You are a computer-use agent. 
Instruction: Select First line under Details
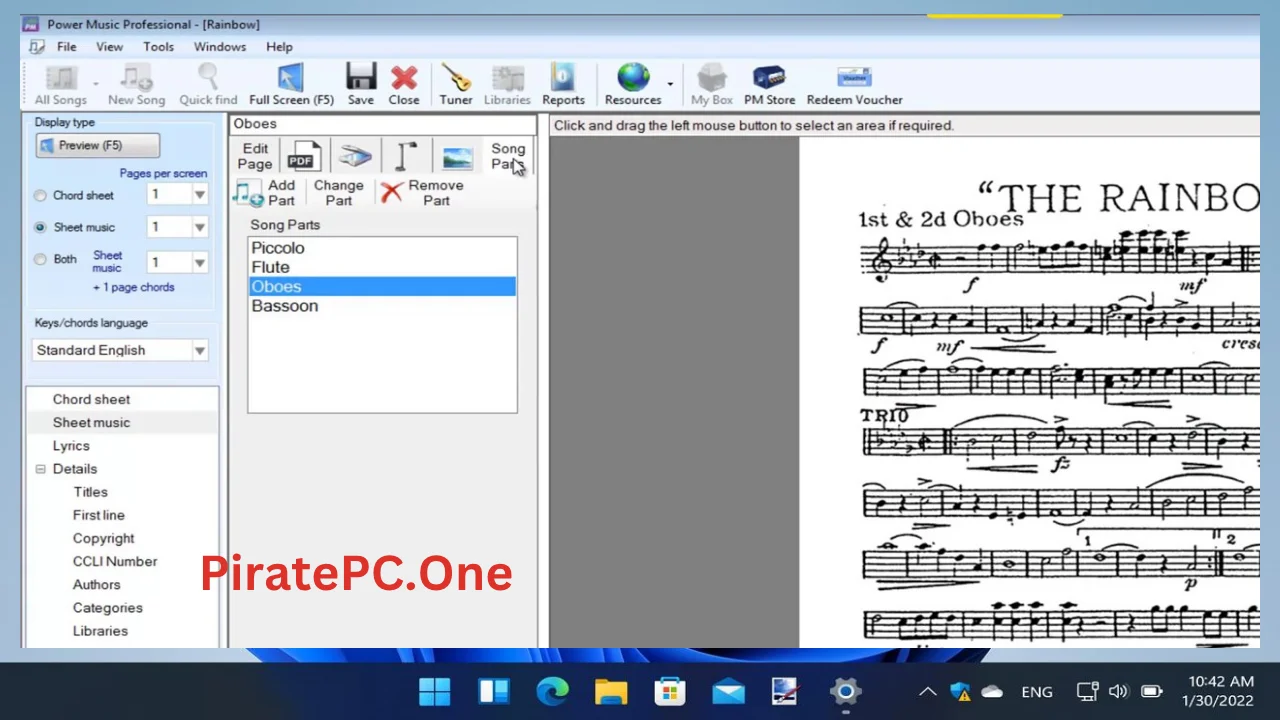(99, 515)
